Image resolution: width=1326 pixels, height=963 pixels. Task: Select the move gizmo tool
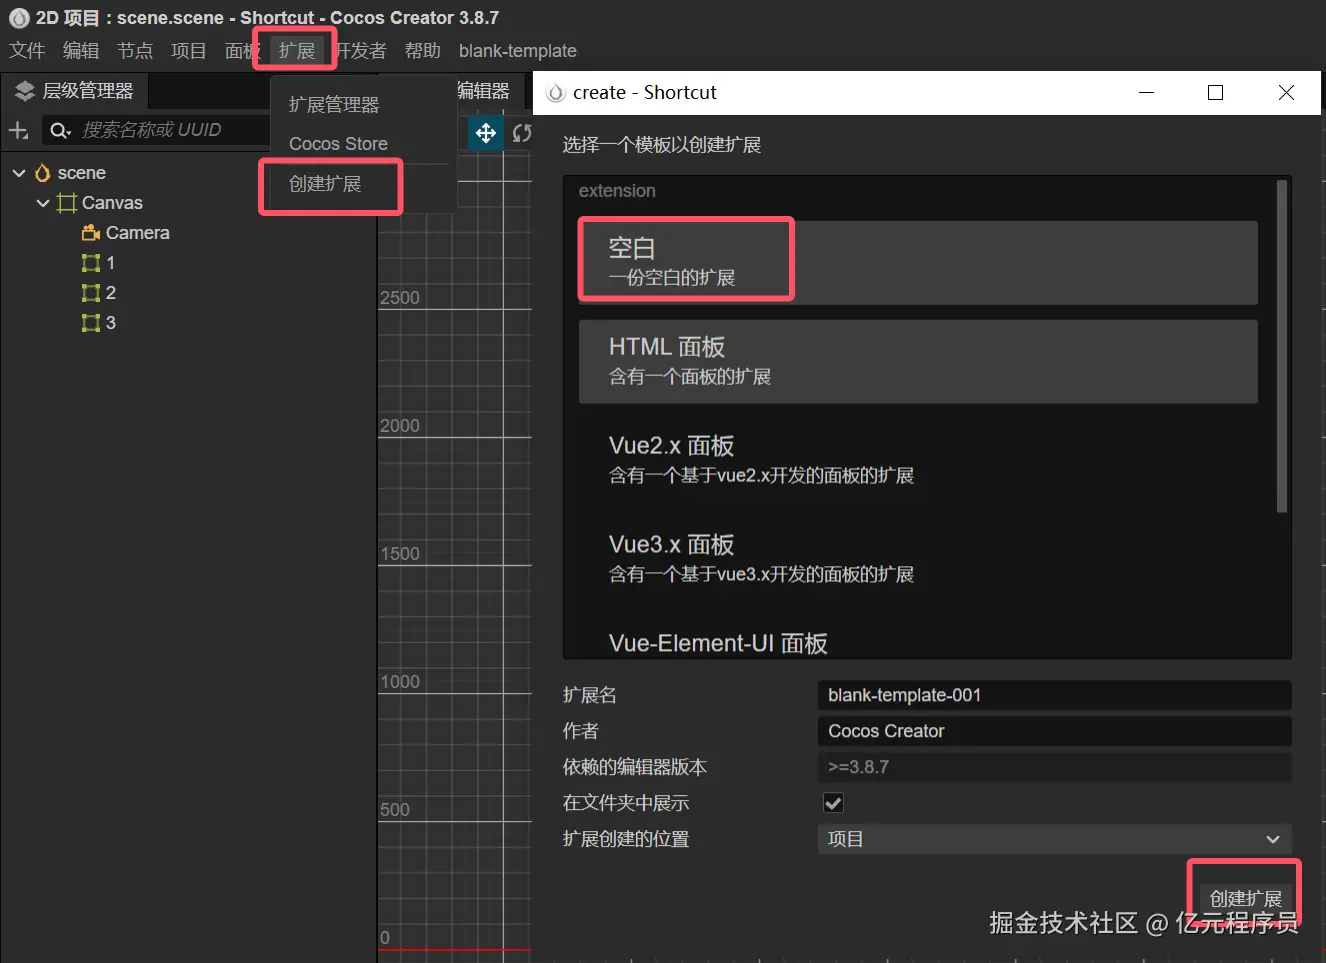[486, 133]
